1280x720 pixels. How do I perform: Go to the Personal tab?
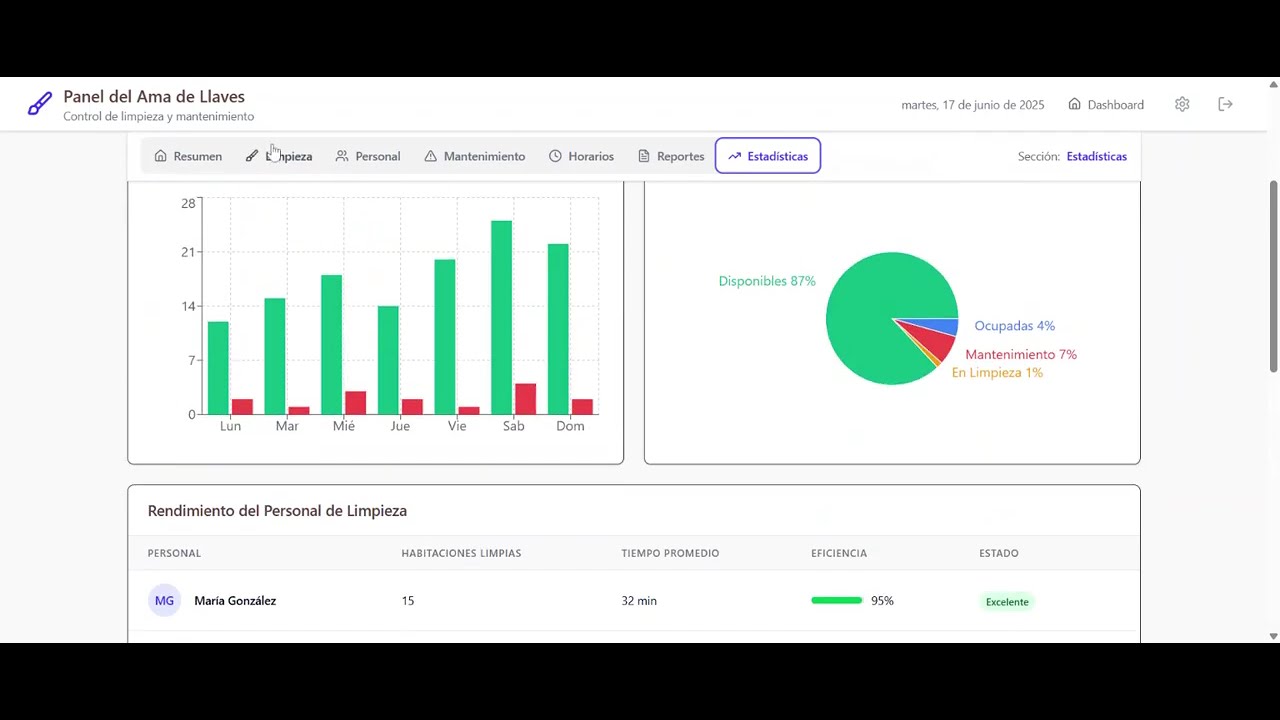[368, 156]
